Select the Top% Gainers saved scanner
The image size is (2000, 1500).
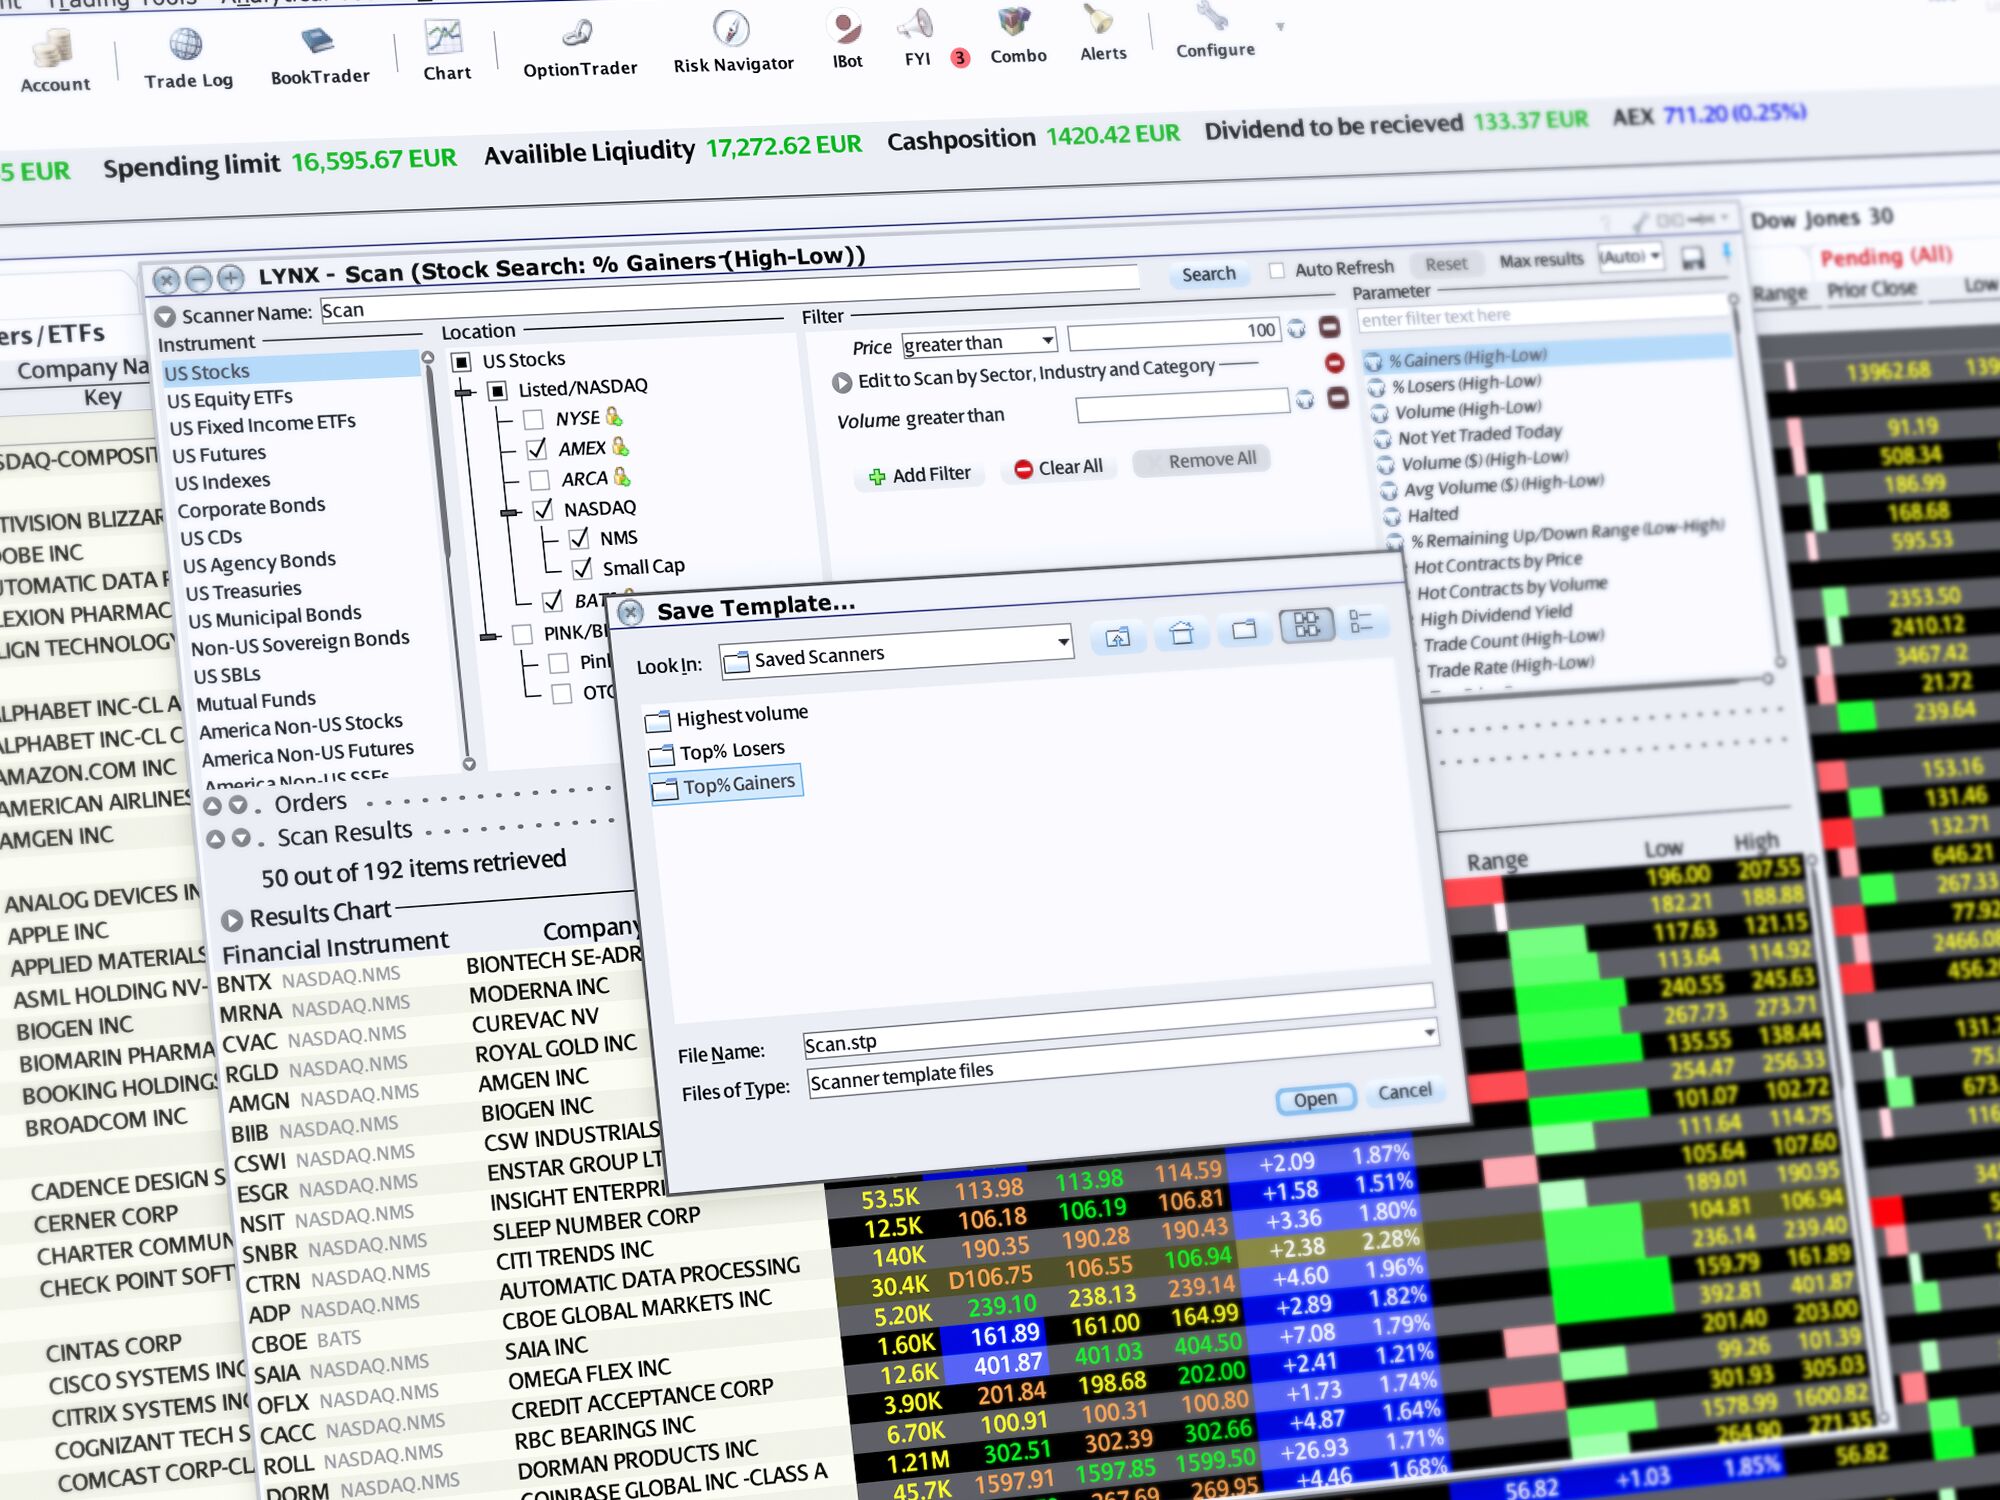tap(726, 784)
